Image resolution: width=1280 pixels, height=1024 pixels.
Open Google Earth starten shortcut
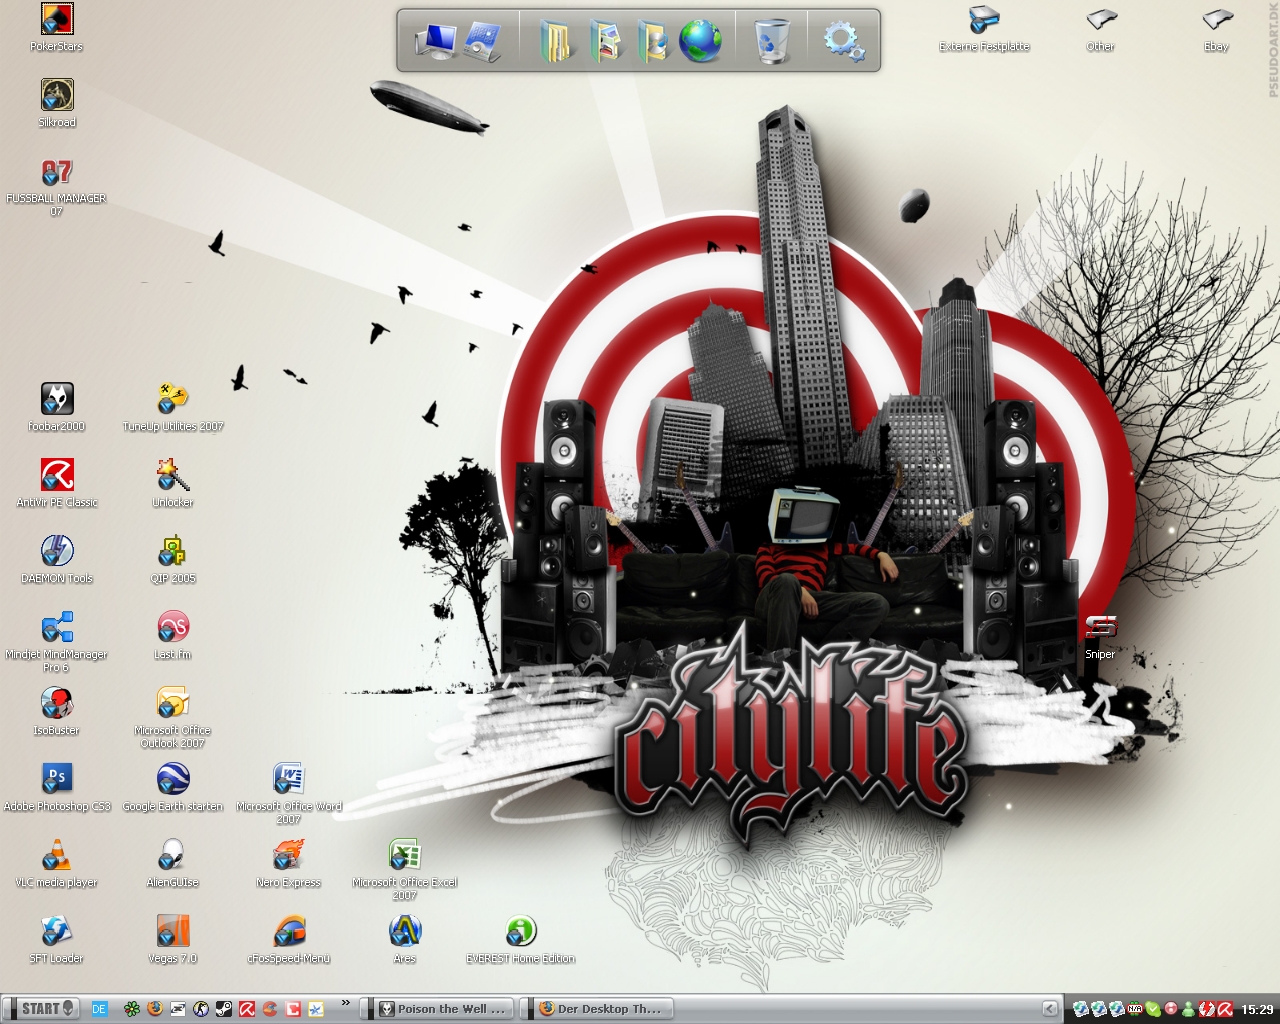point(173,779)
